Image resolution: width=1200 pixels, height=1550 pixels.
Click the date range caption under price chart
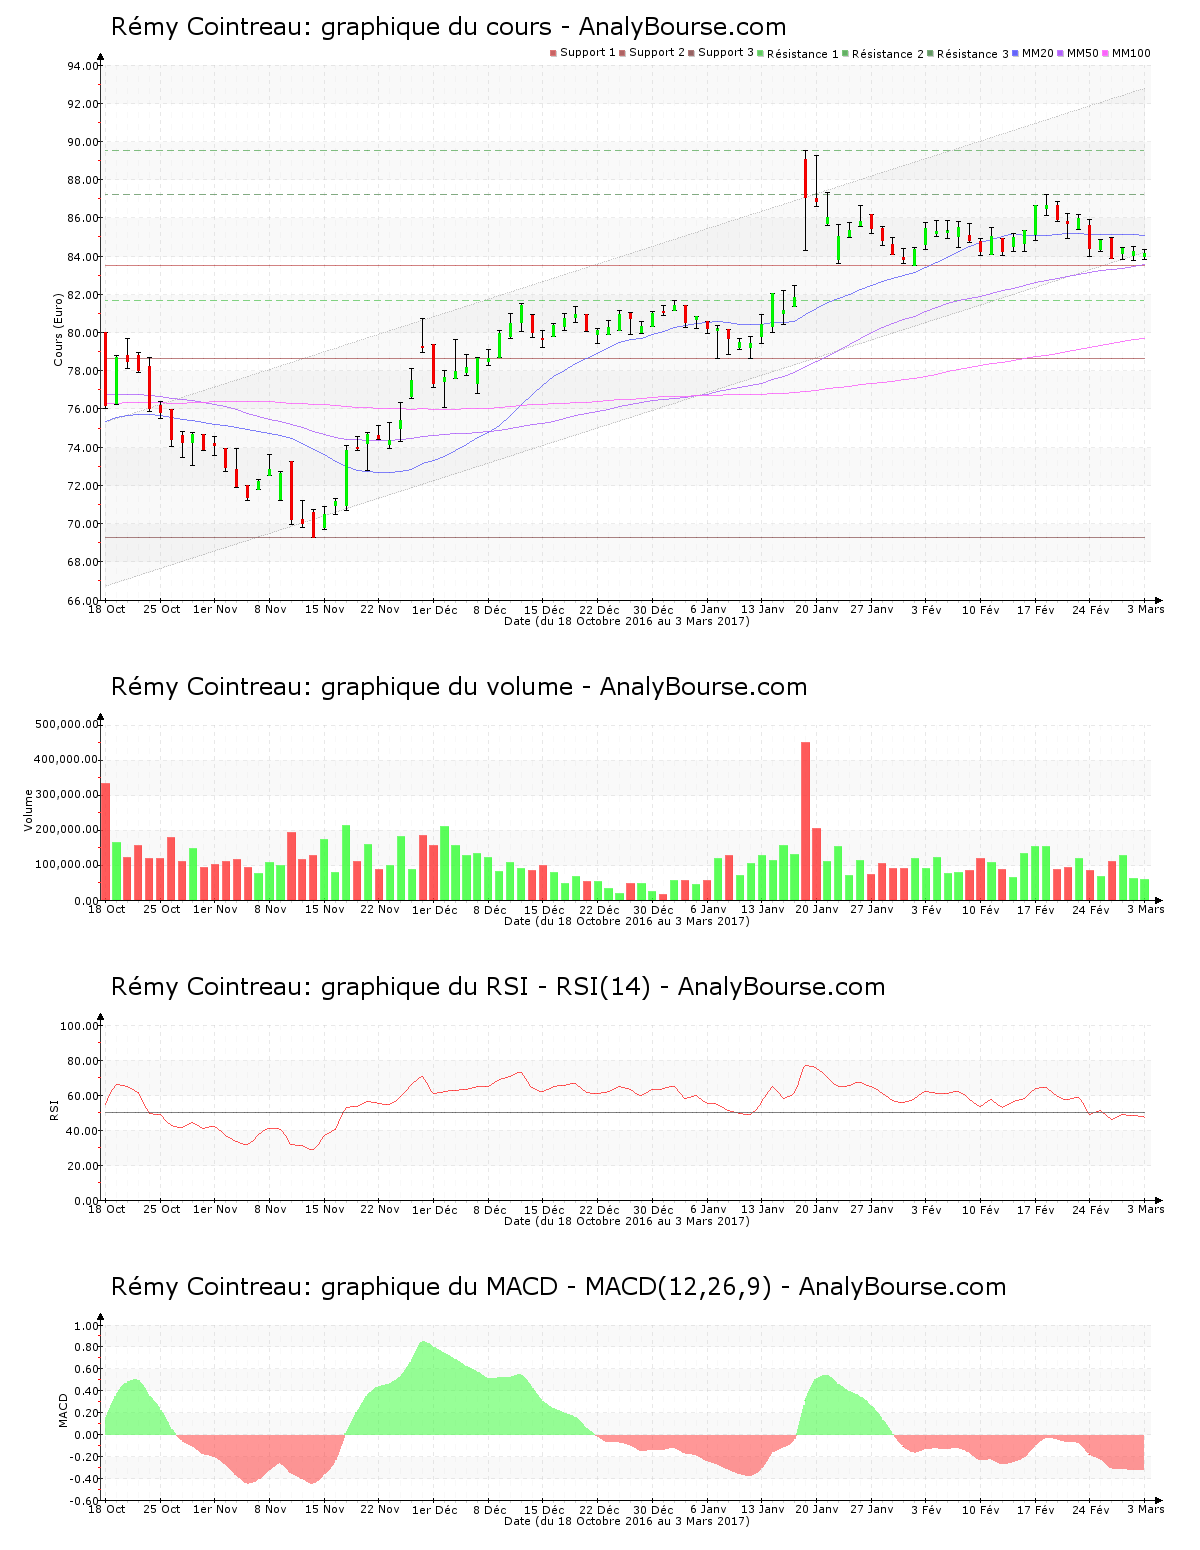(627, 621)
